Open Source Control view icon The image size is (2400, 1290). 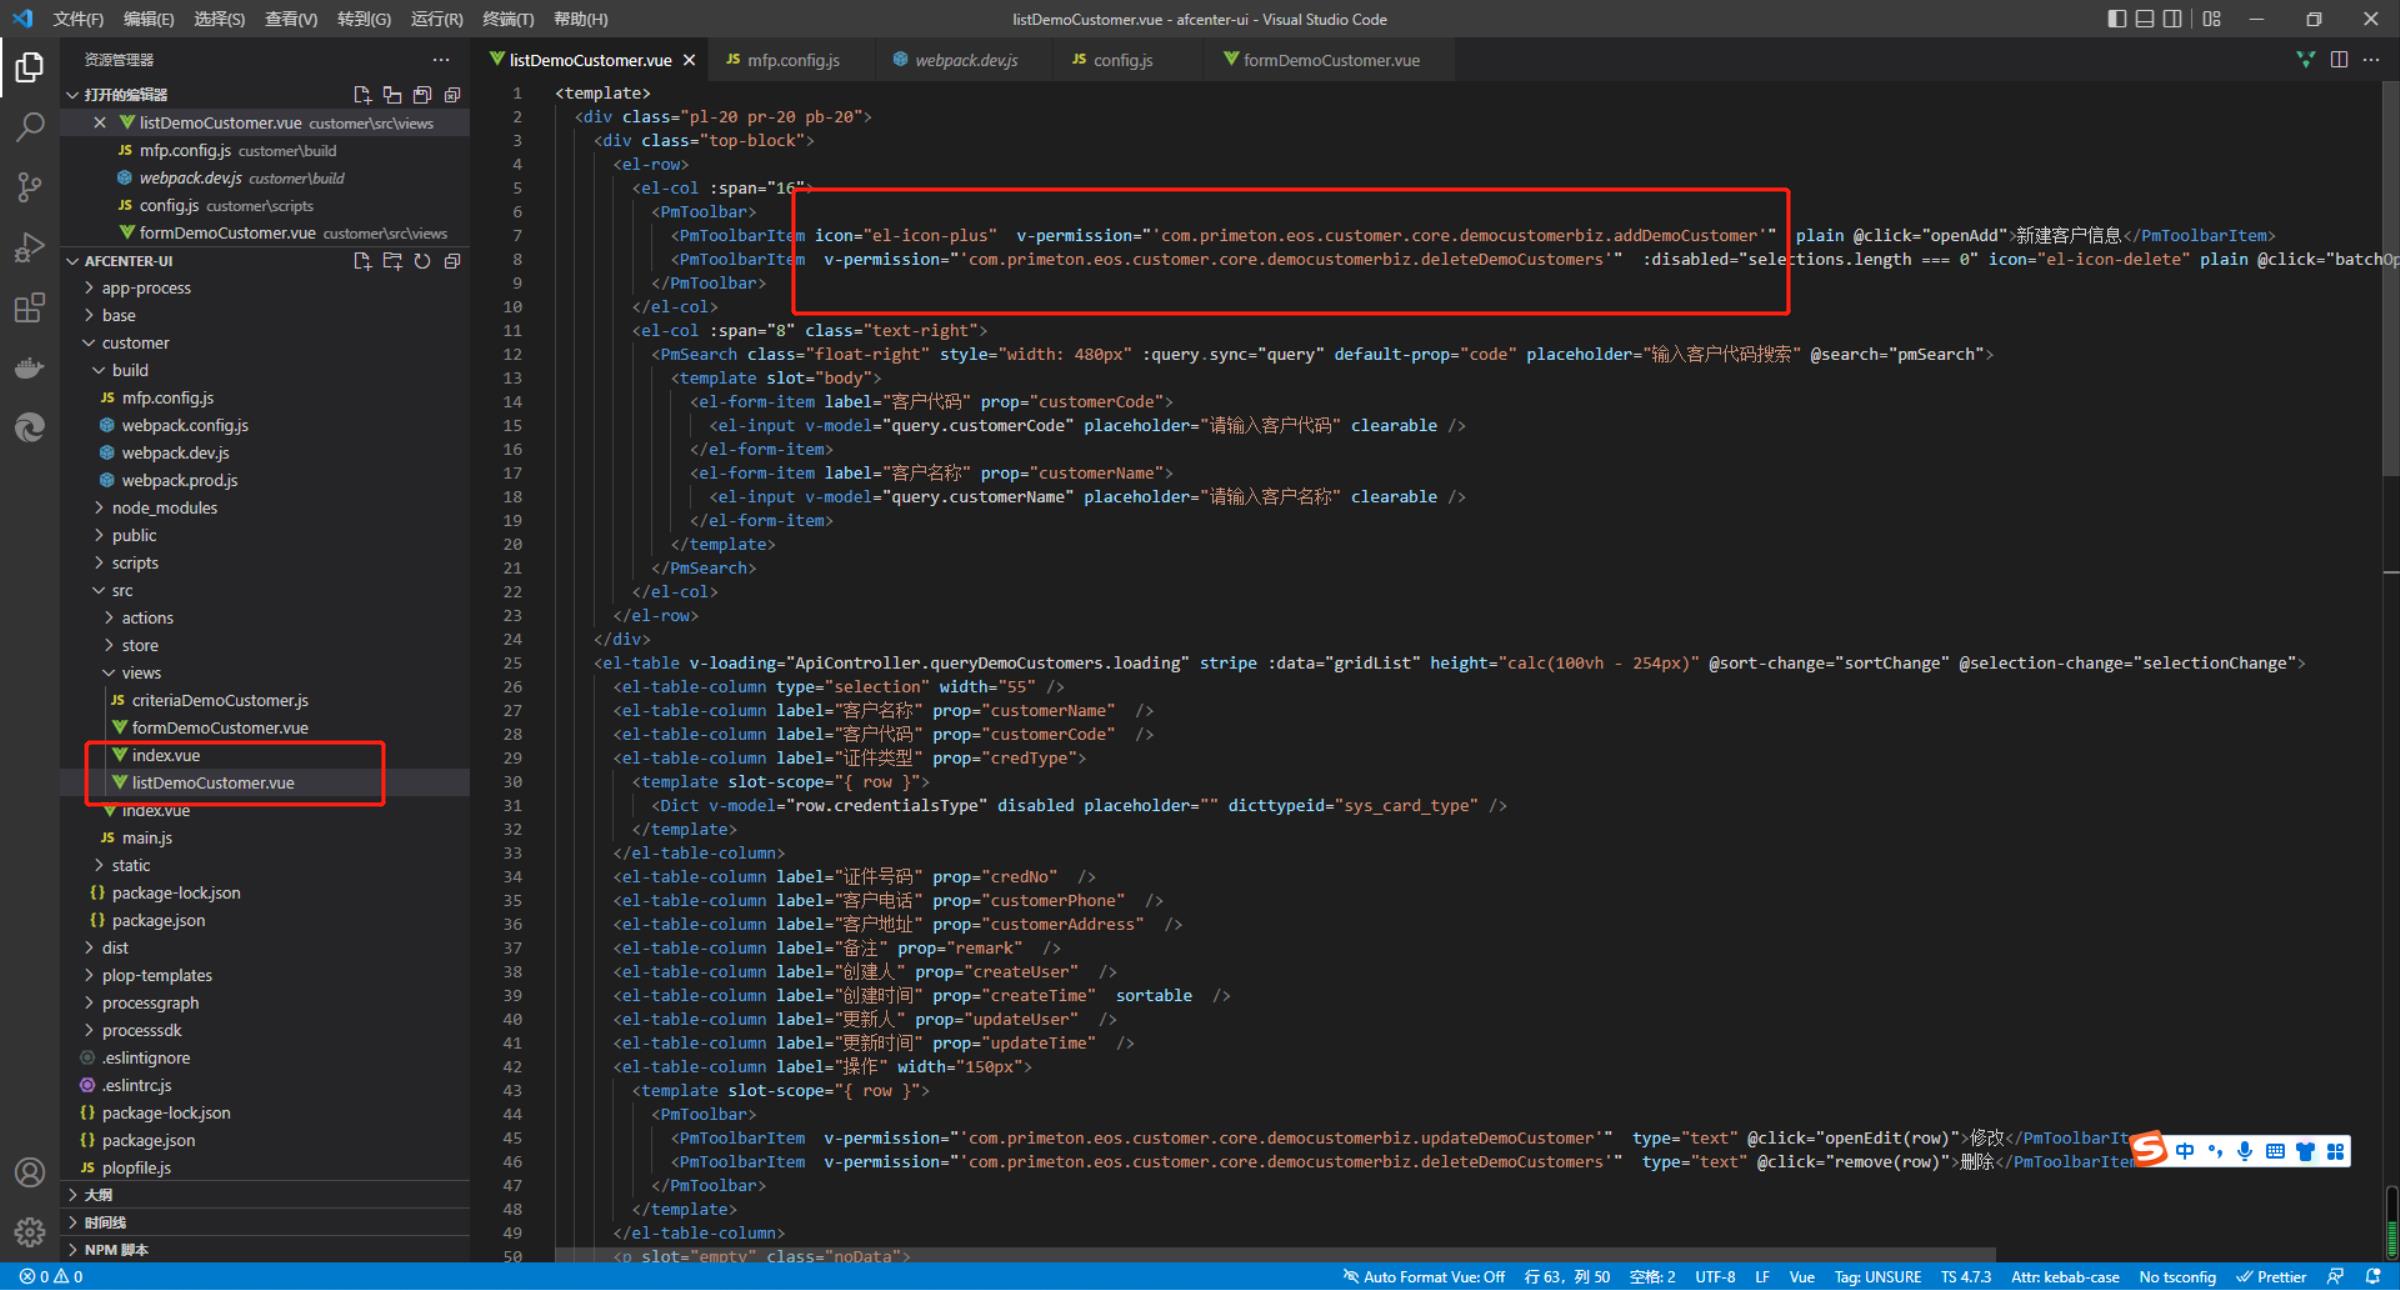click(x=30, y=187)
